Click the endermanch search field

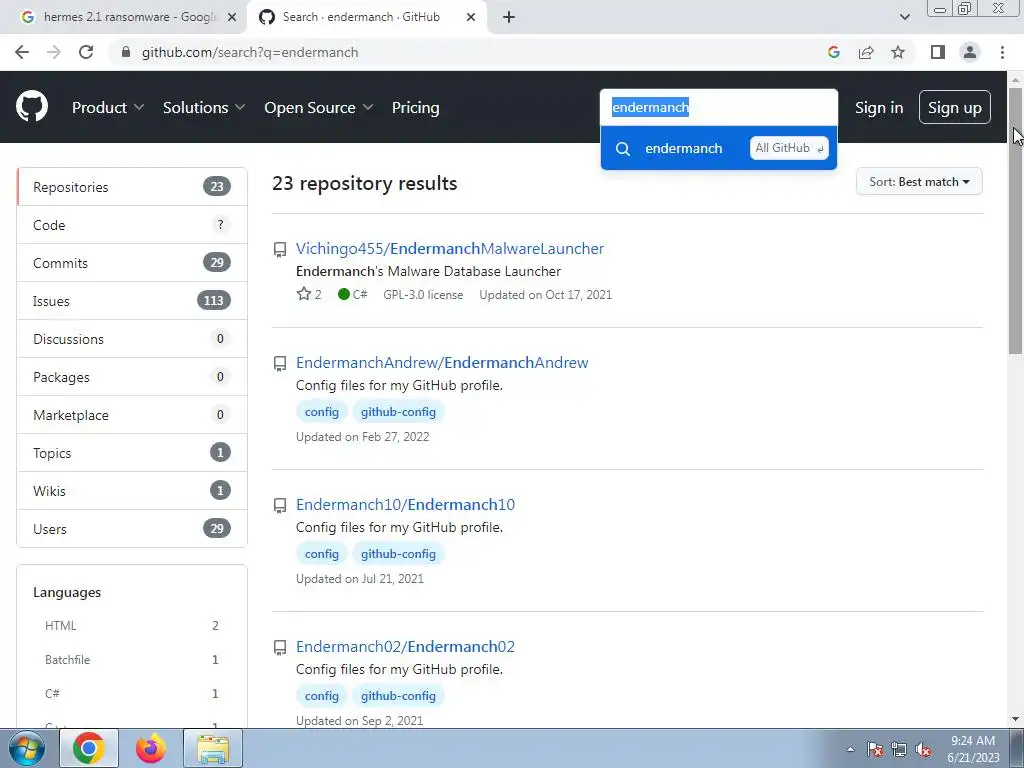[x=718, y=107]
